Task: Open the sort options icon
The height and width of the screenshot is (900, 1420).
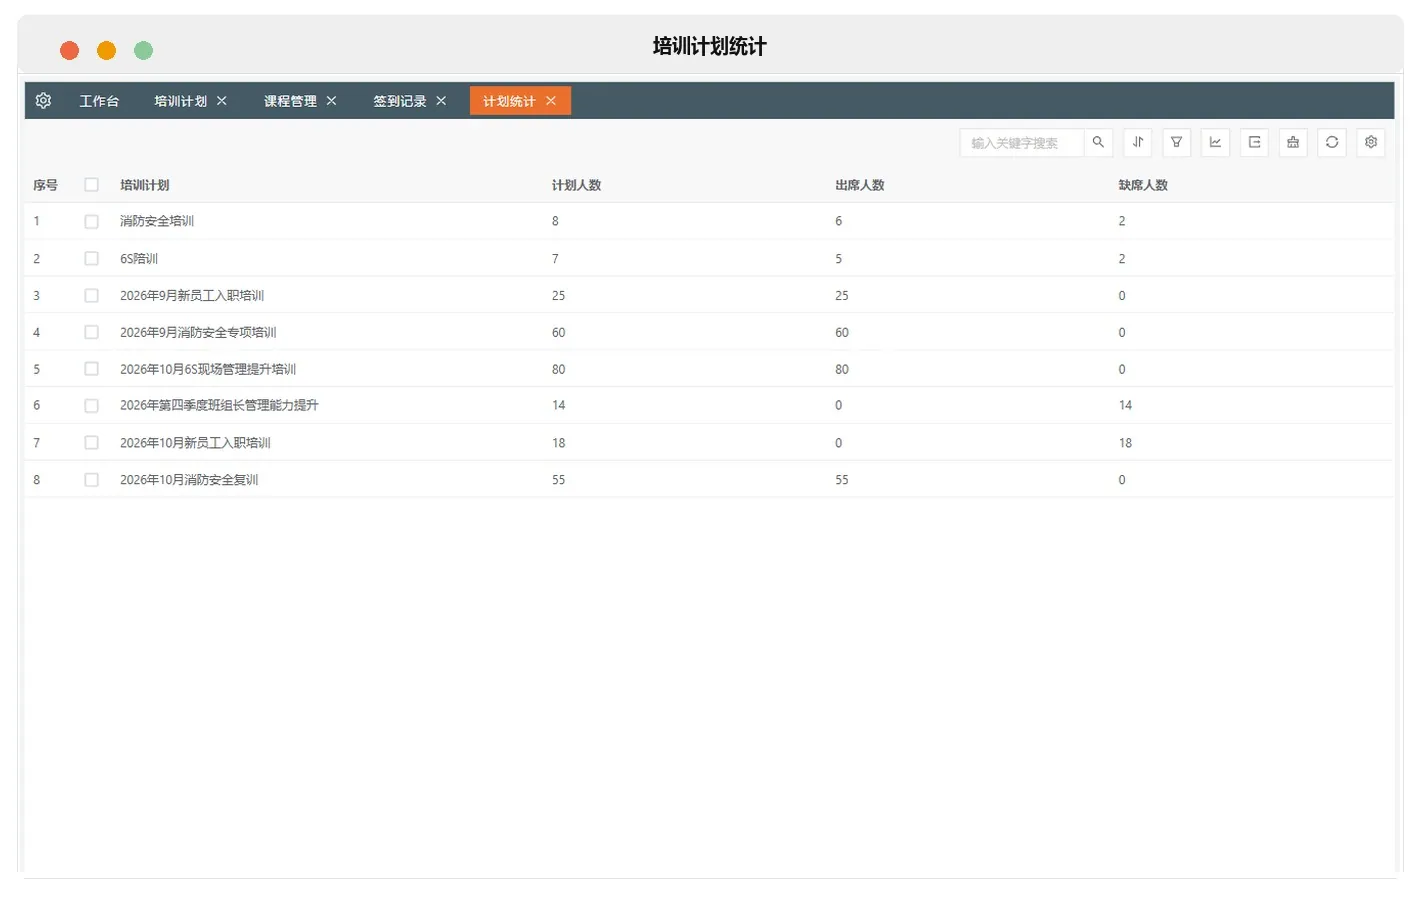Action: click(x=1138, y=142)
